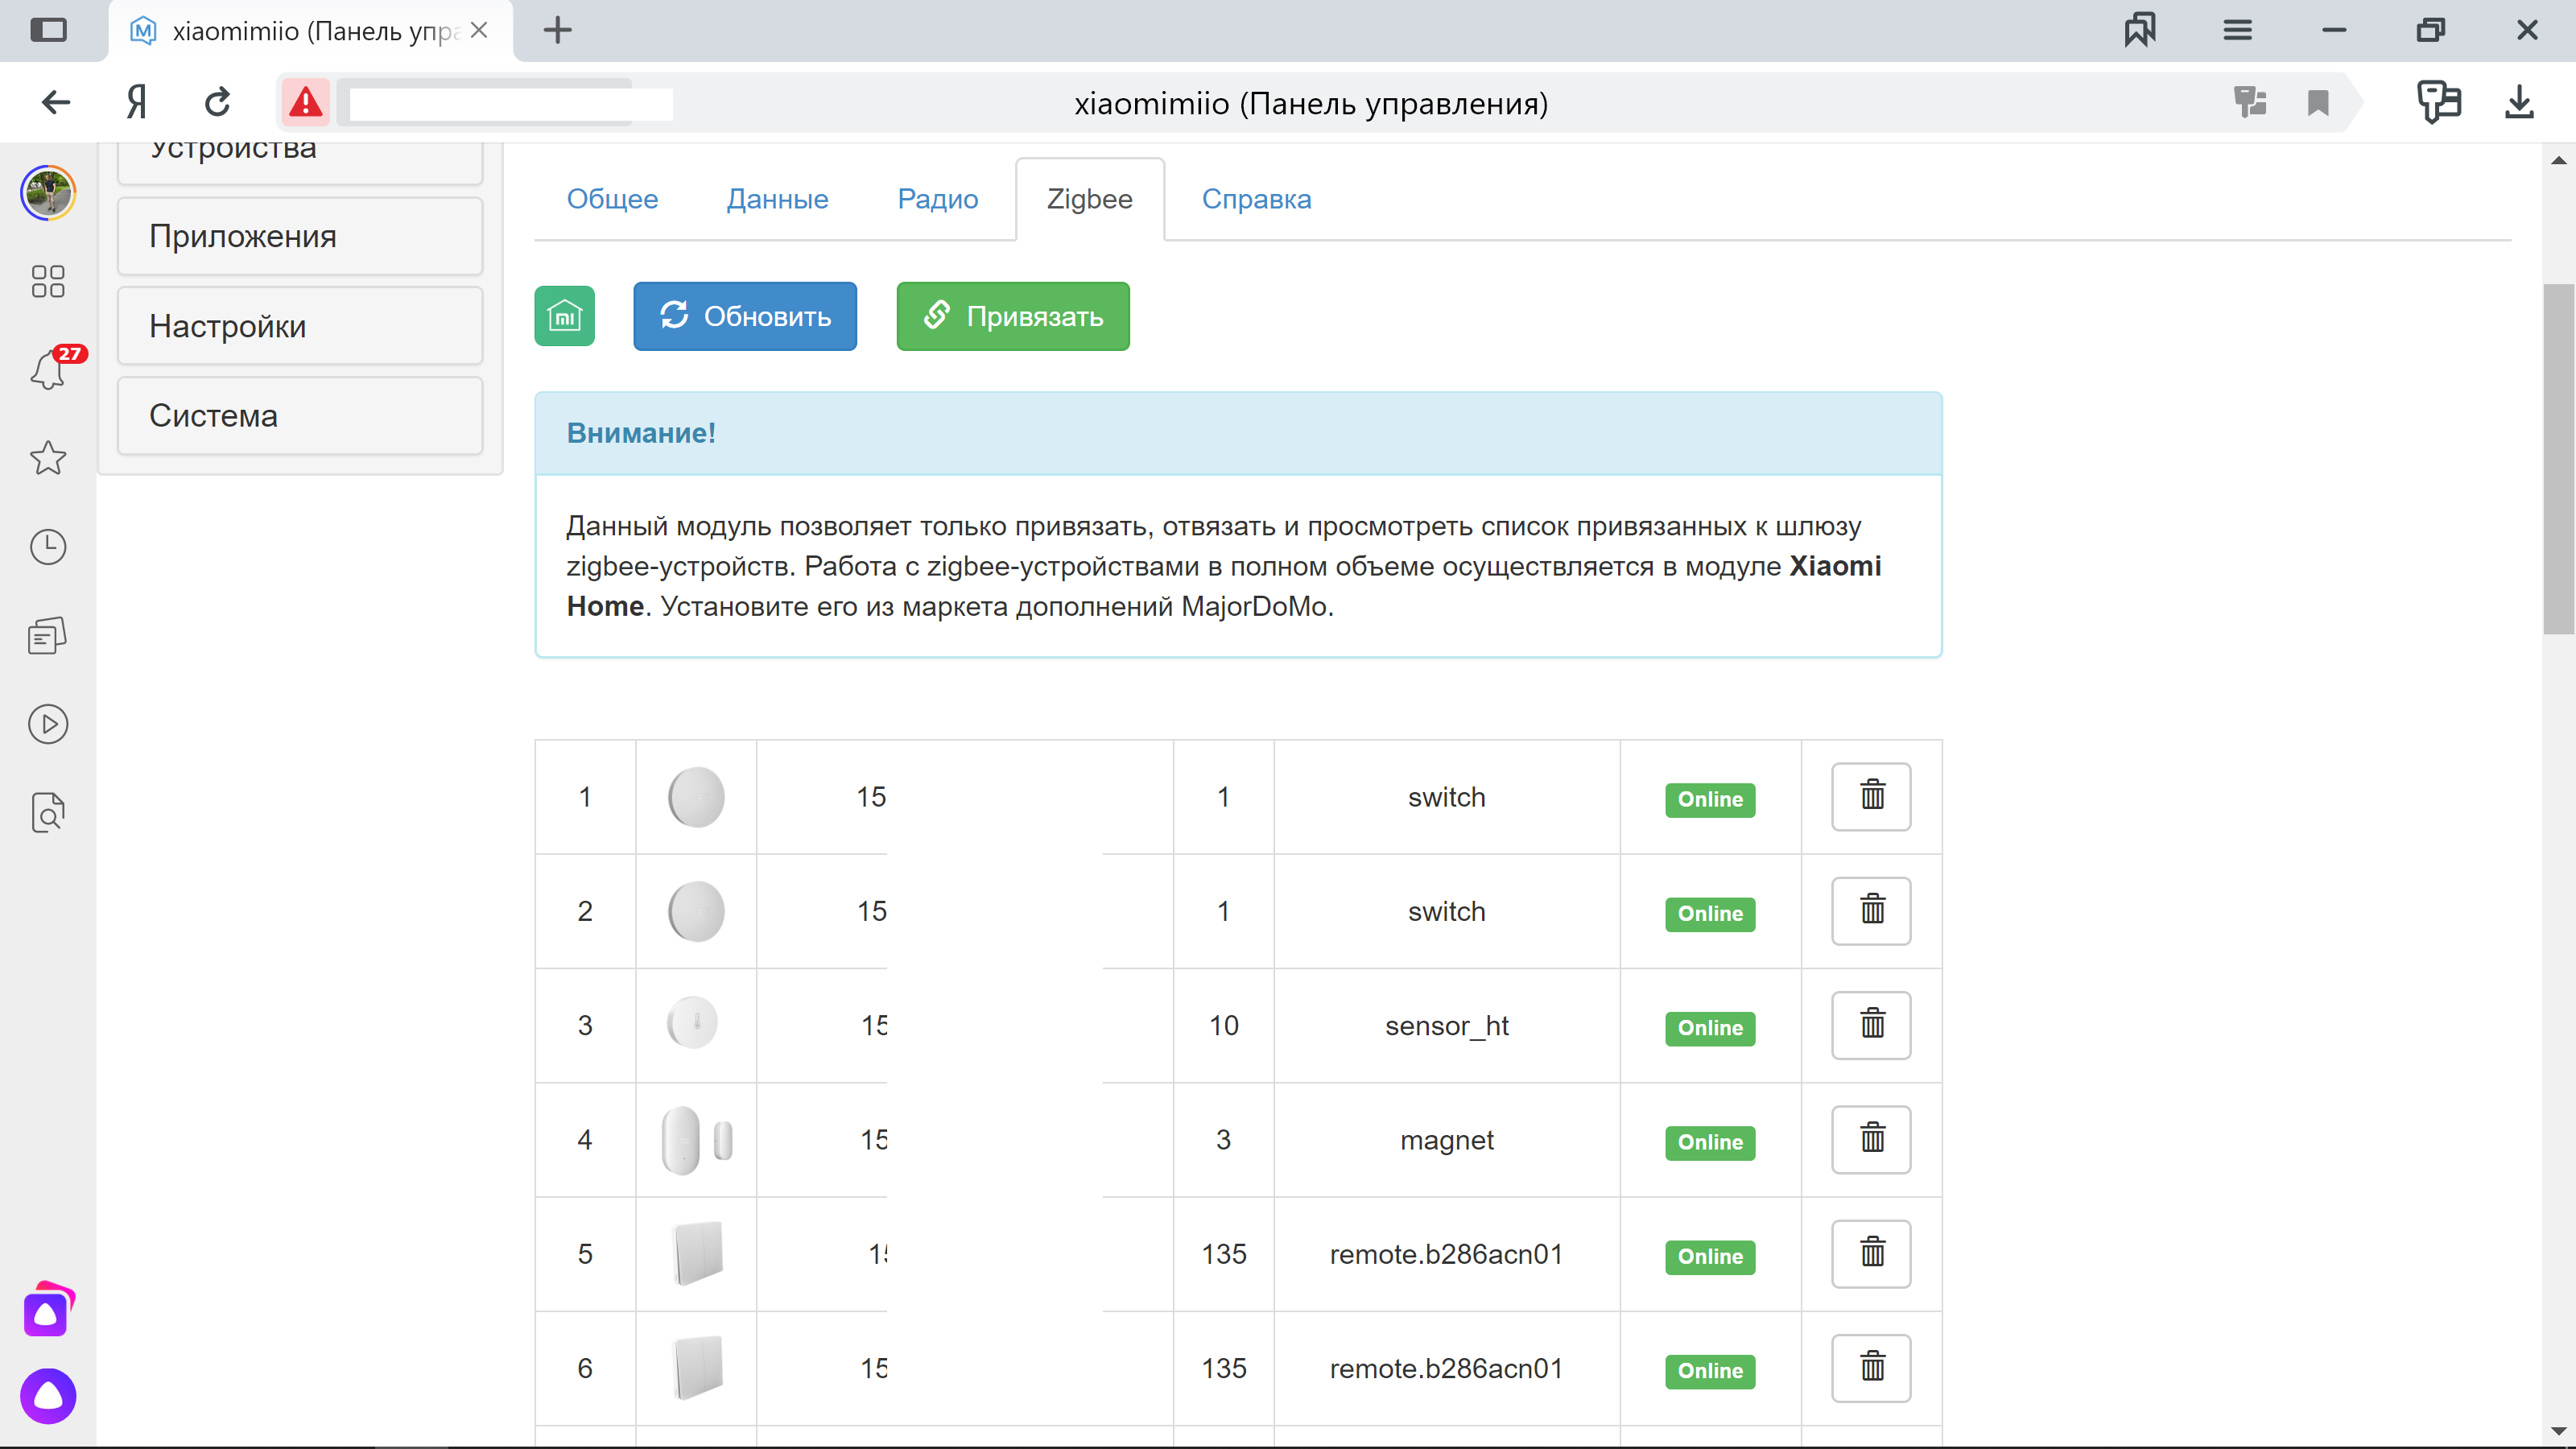This screenshot has height=1449, width=2576.
Task: Open notifications bell with 27 badge
Action: click(48, 370)
